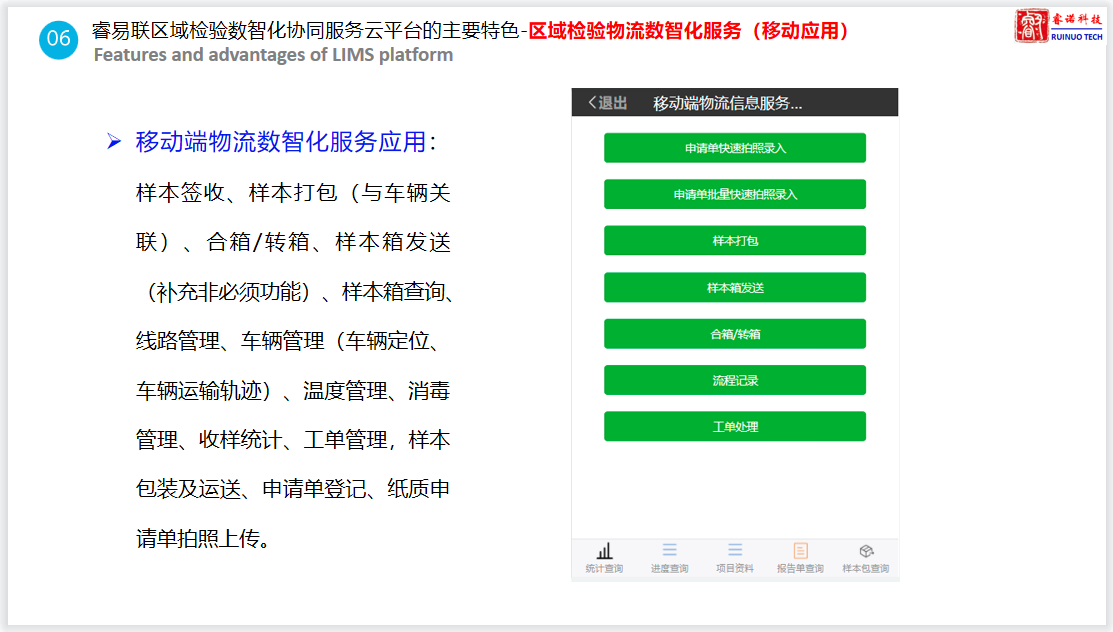
Task: Tap the 样本包查询 package icon
Action: [x=866, y=551]
